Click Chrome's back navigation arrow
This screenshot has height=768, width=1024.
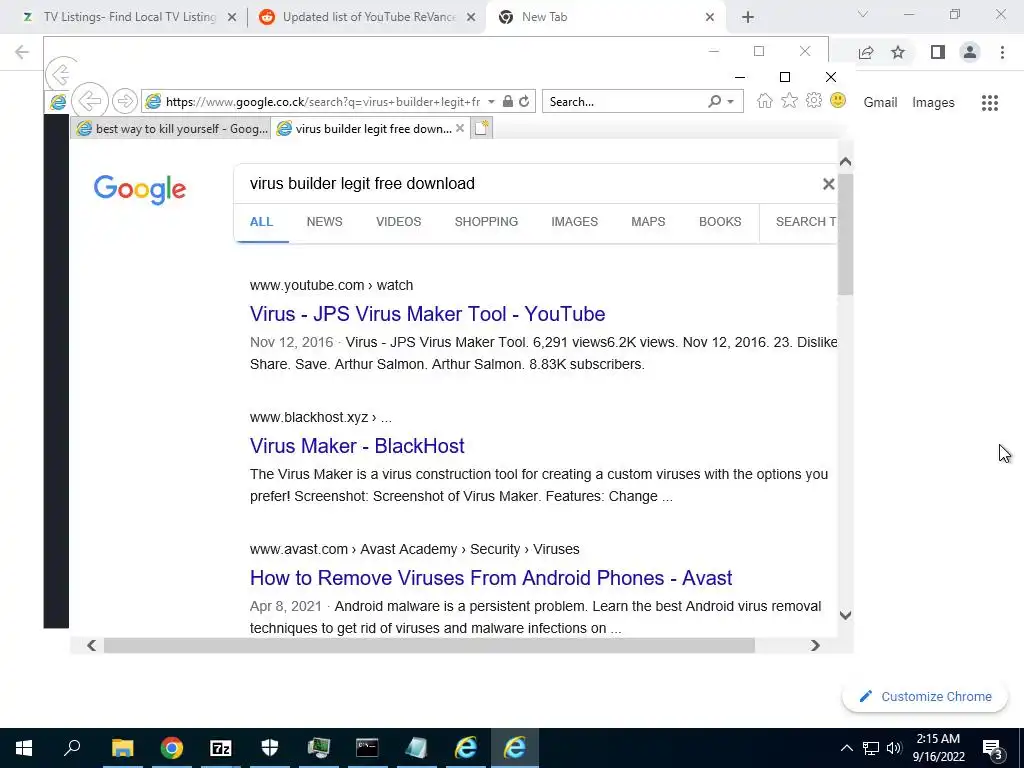(22, 52)
